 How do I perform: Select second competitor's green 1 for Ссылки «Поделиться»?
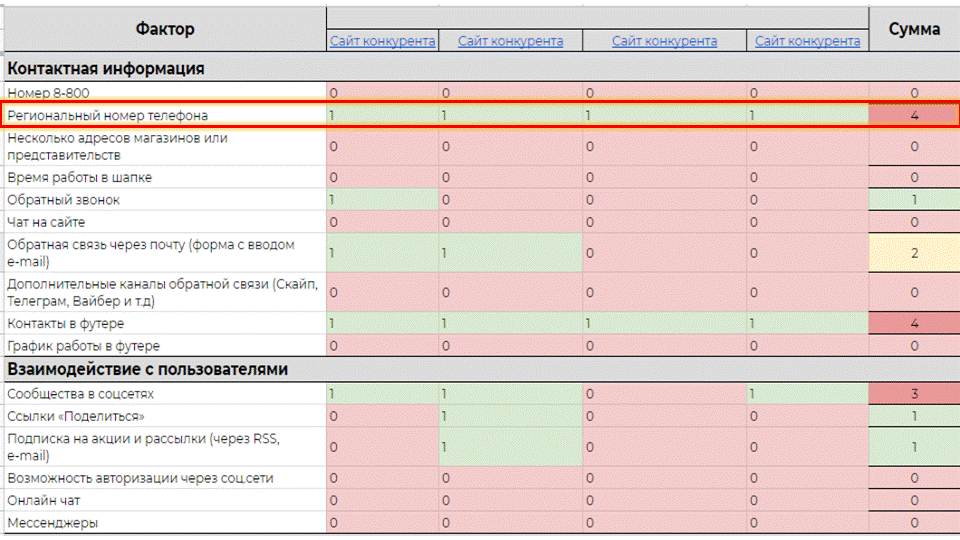click(511, 416)
